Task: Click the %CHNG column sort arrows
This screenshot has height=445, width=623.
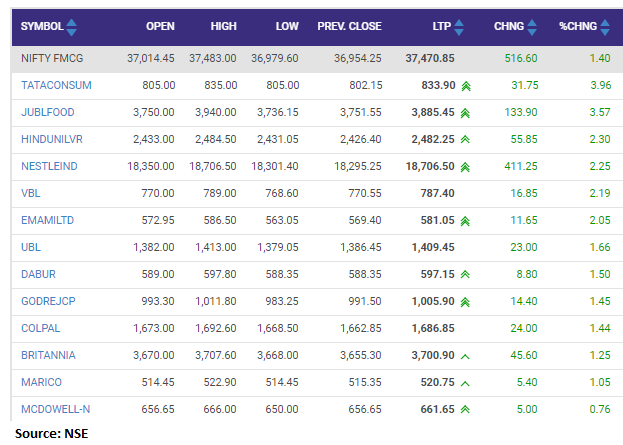Action: pyautogui.click(x=602, y=26)
